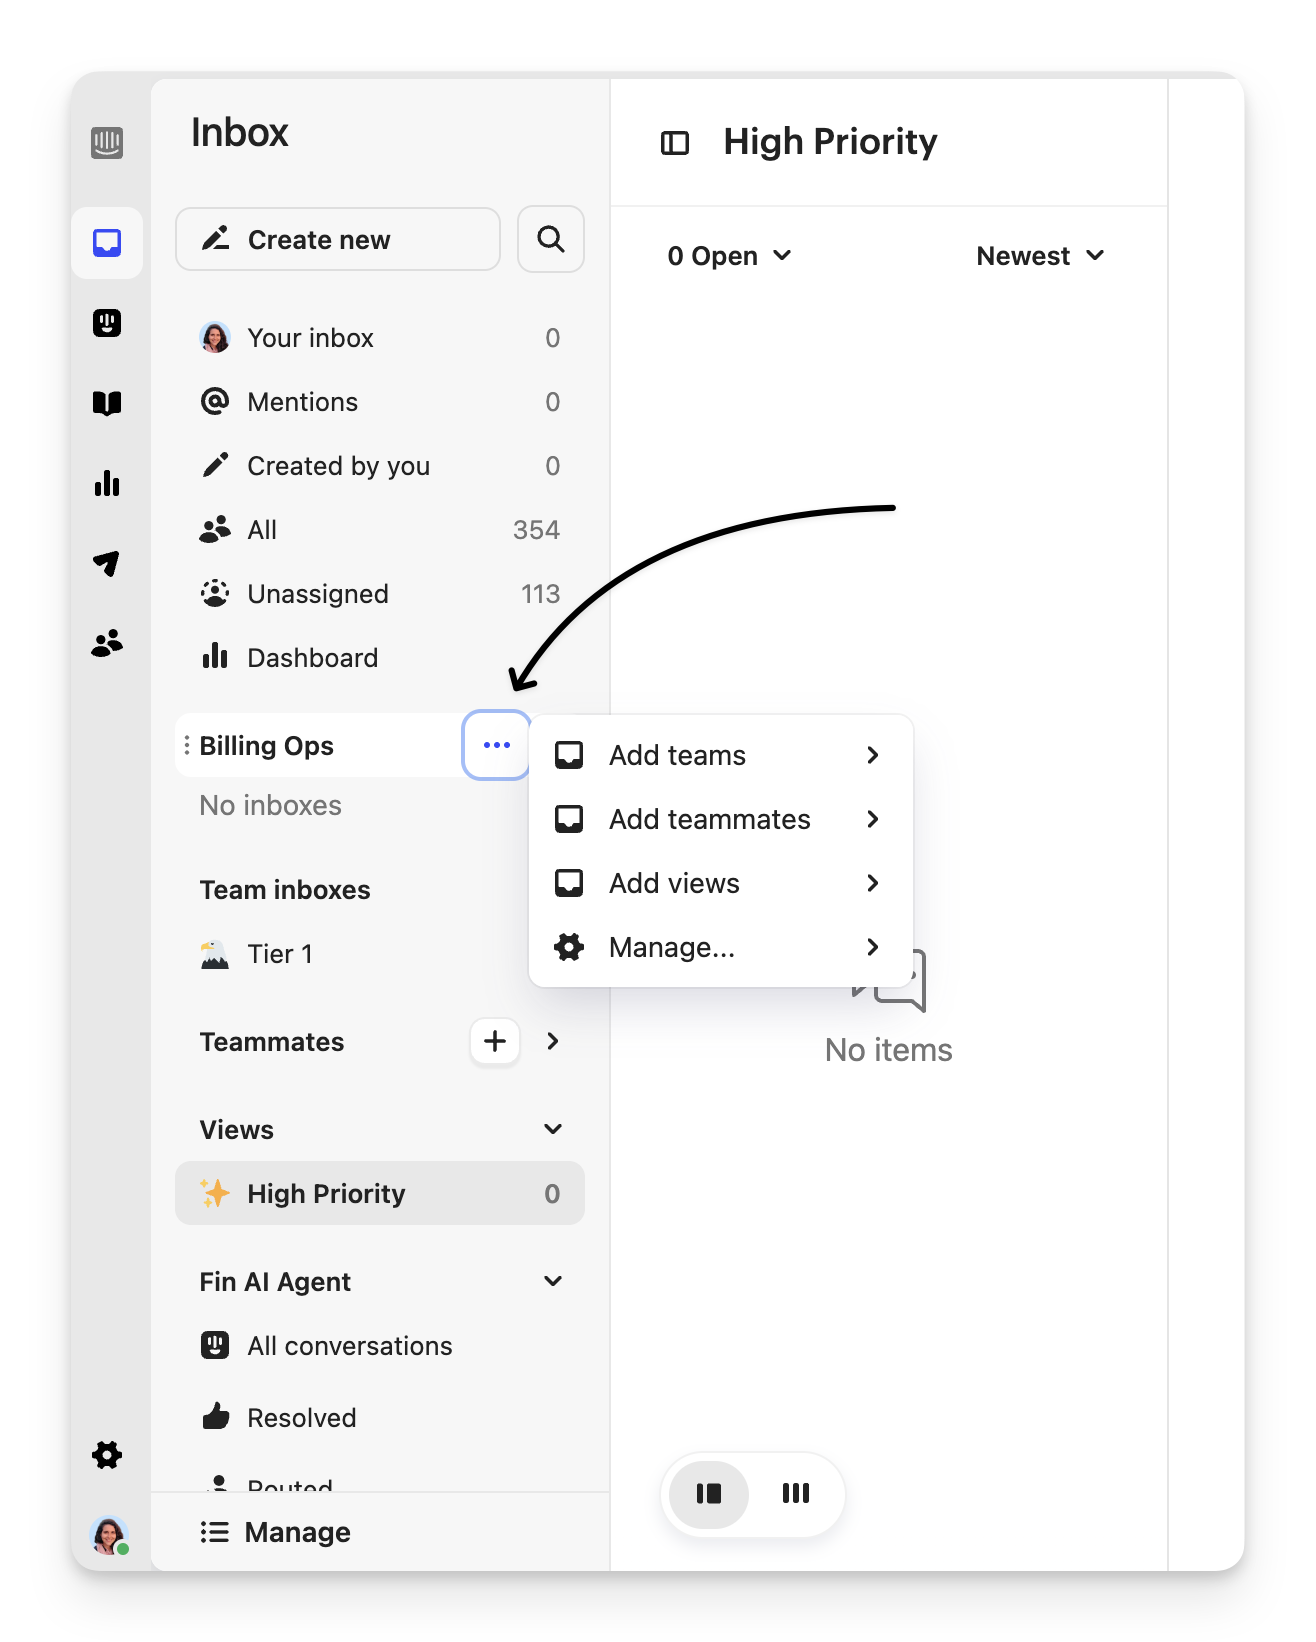Switch to the three-column layout view
This screenshot has width=1316, height=1642.
[x=796, y=1494]
